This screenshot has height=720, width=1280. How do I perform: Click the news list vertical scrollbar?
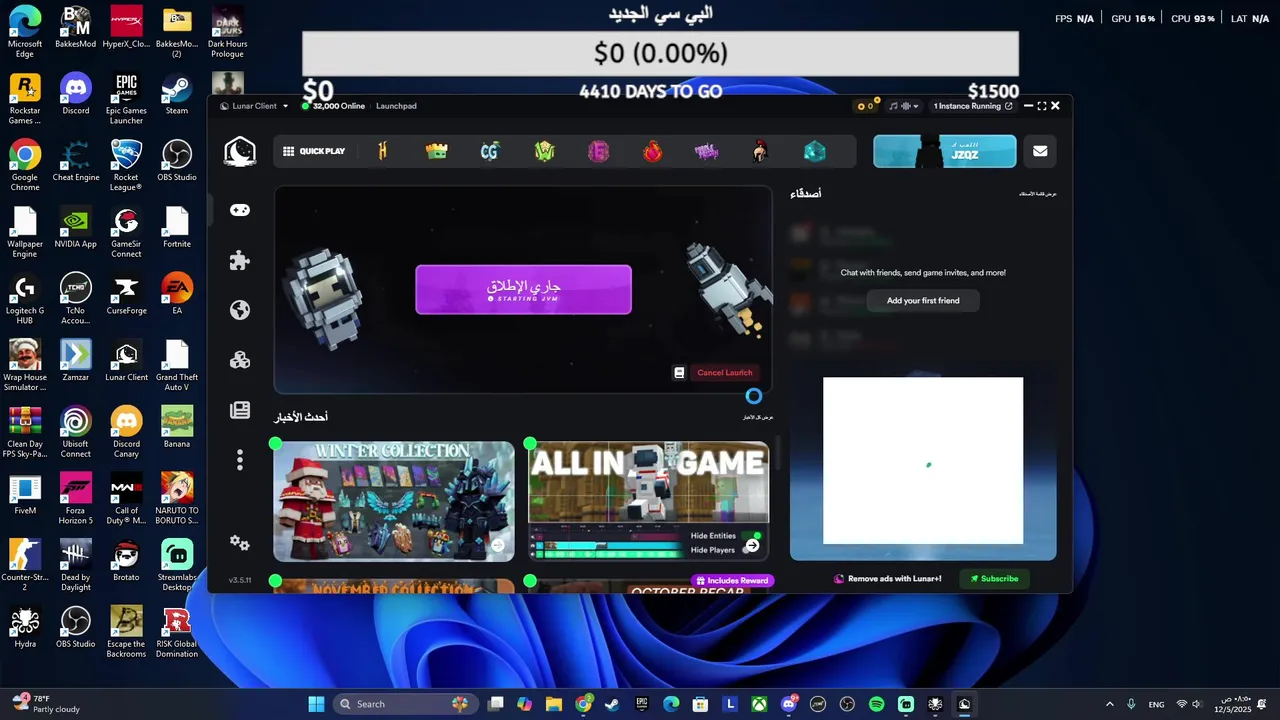777,453
